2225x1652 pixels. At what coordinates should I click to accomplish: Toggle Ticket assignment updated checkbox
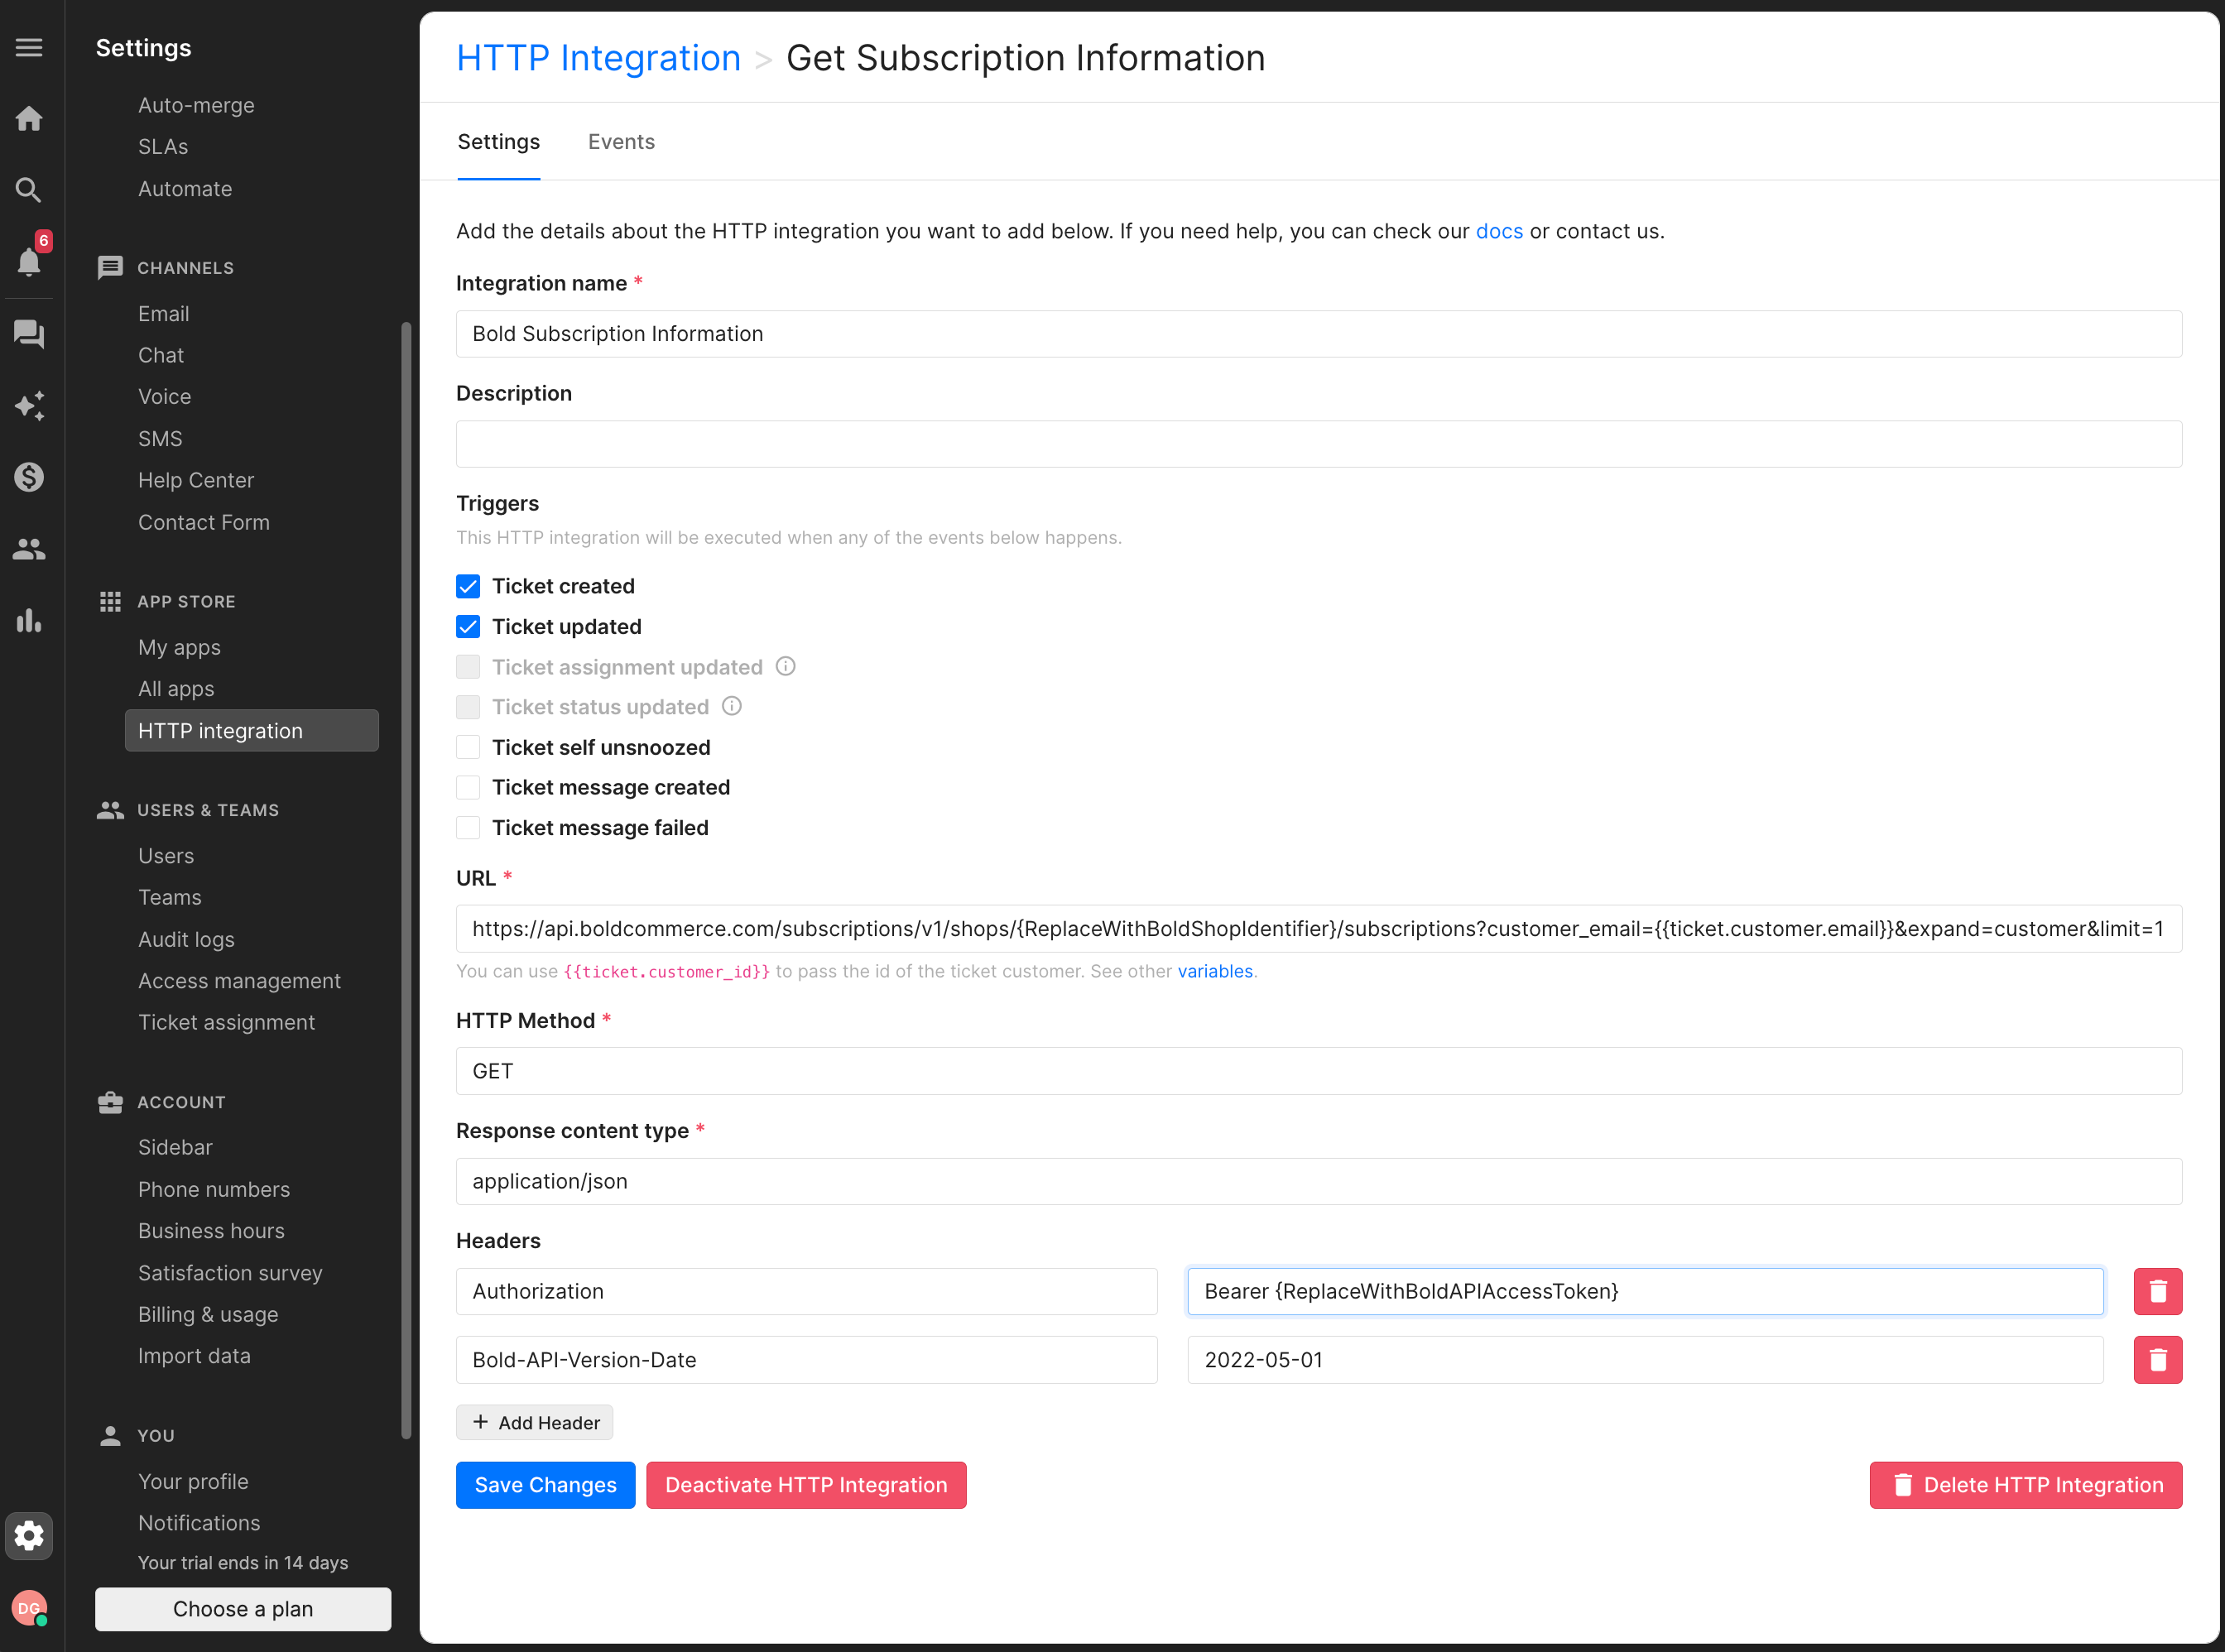[x=468, y=667]
